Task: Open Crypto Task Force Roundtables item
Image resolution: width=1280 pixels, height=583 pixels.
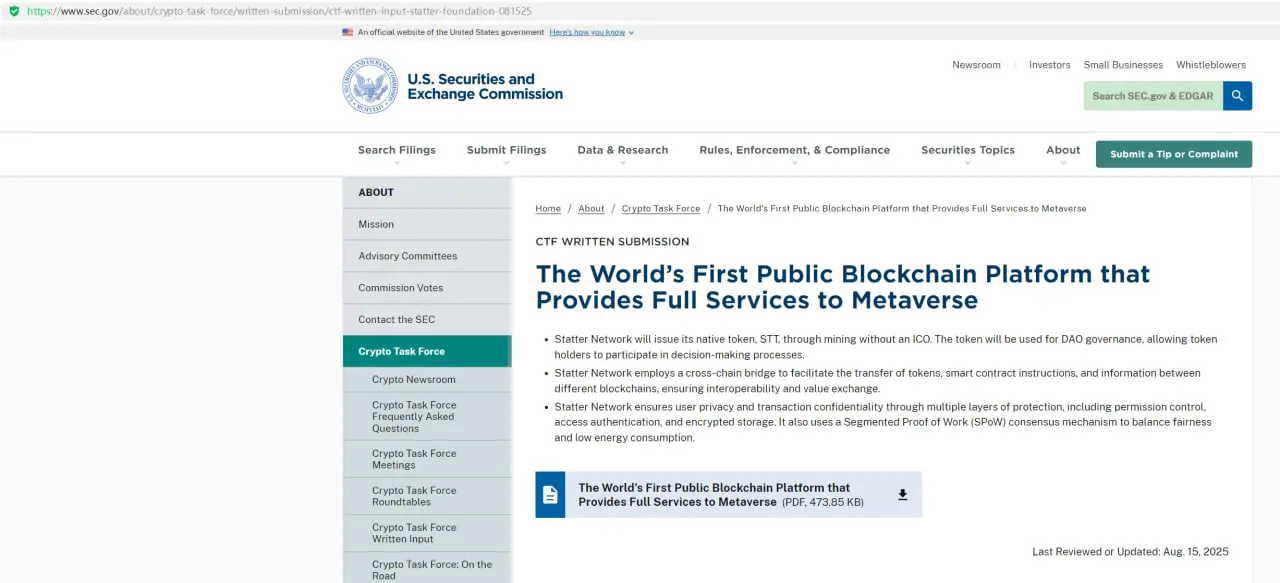Action: [427, 496]
